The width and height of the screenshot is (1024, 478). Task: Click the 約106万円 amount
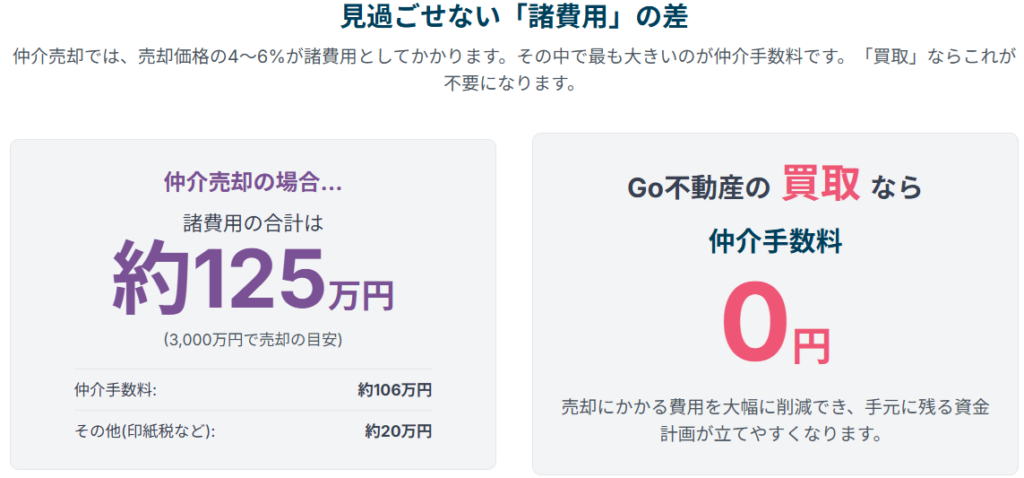point(394,390)
